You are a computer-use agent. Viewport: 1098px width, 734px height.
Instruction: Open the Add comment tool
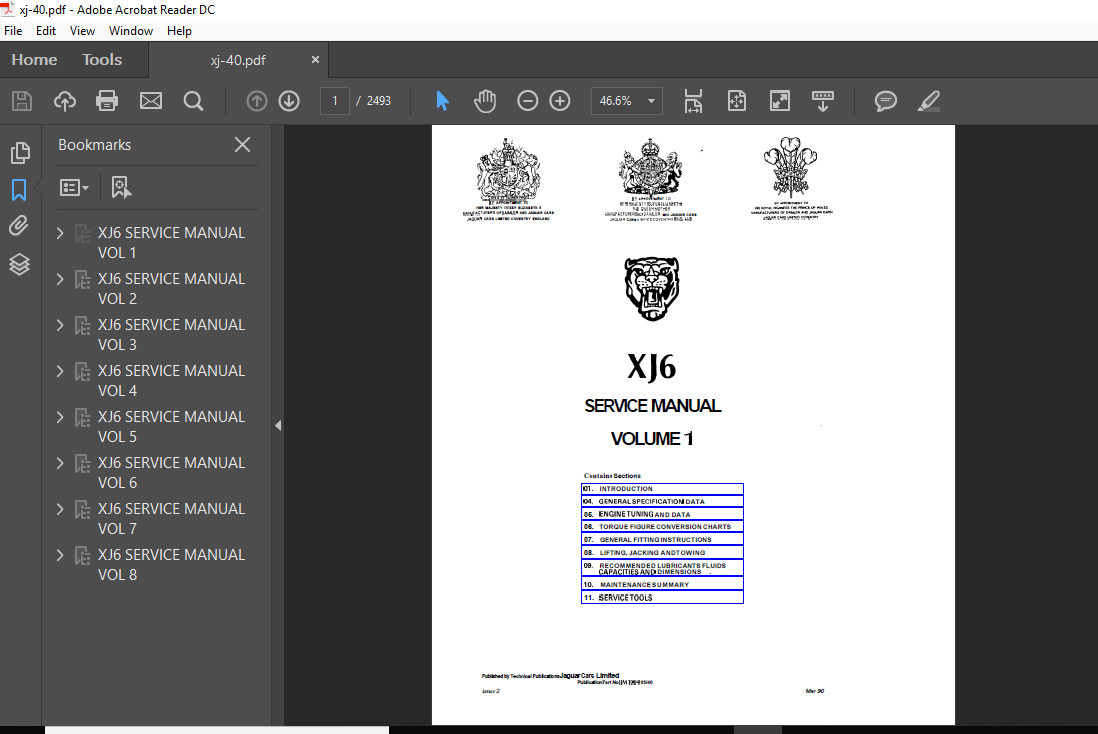coord(885,101)
